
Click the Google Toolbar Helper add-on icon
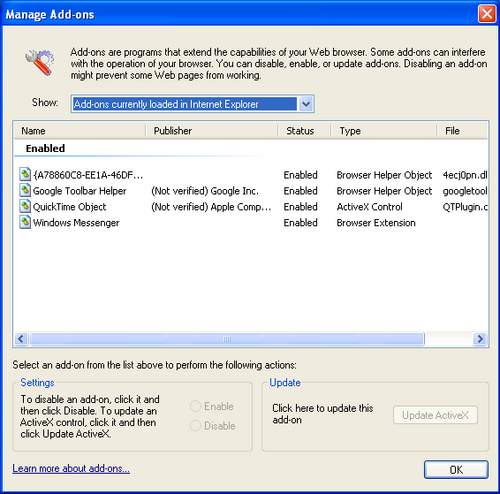click(25, 190)
